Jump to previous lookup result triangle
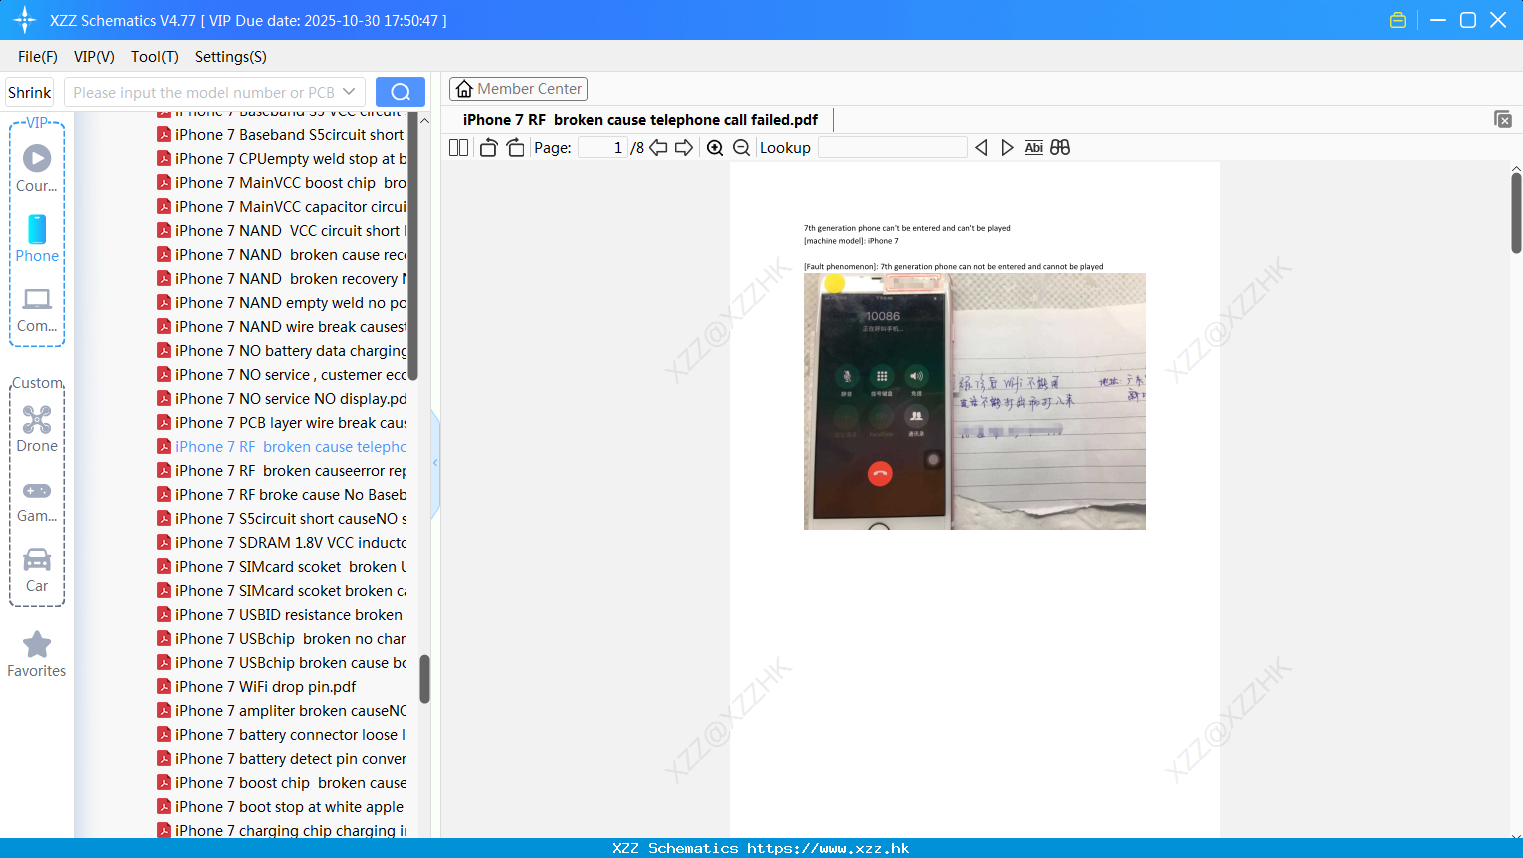This screenshot has width=1523, height=858. (981, 148)
